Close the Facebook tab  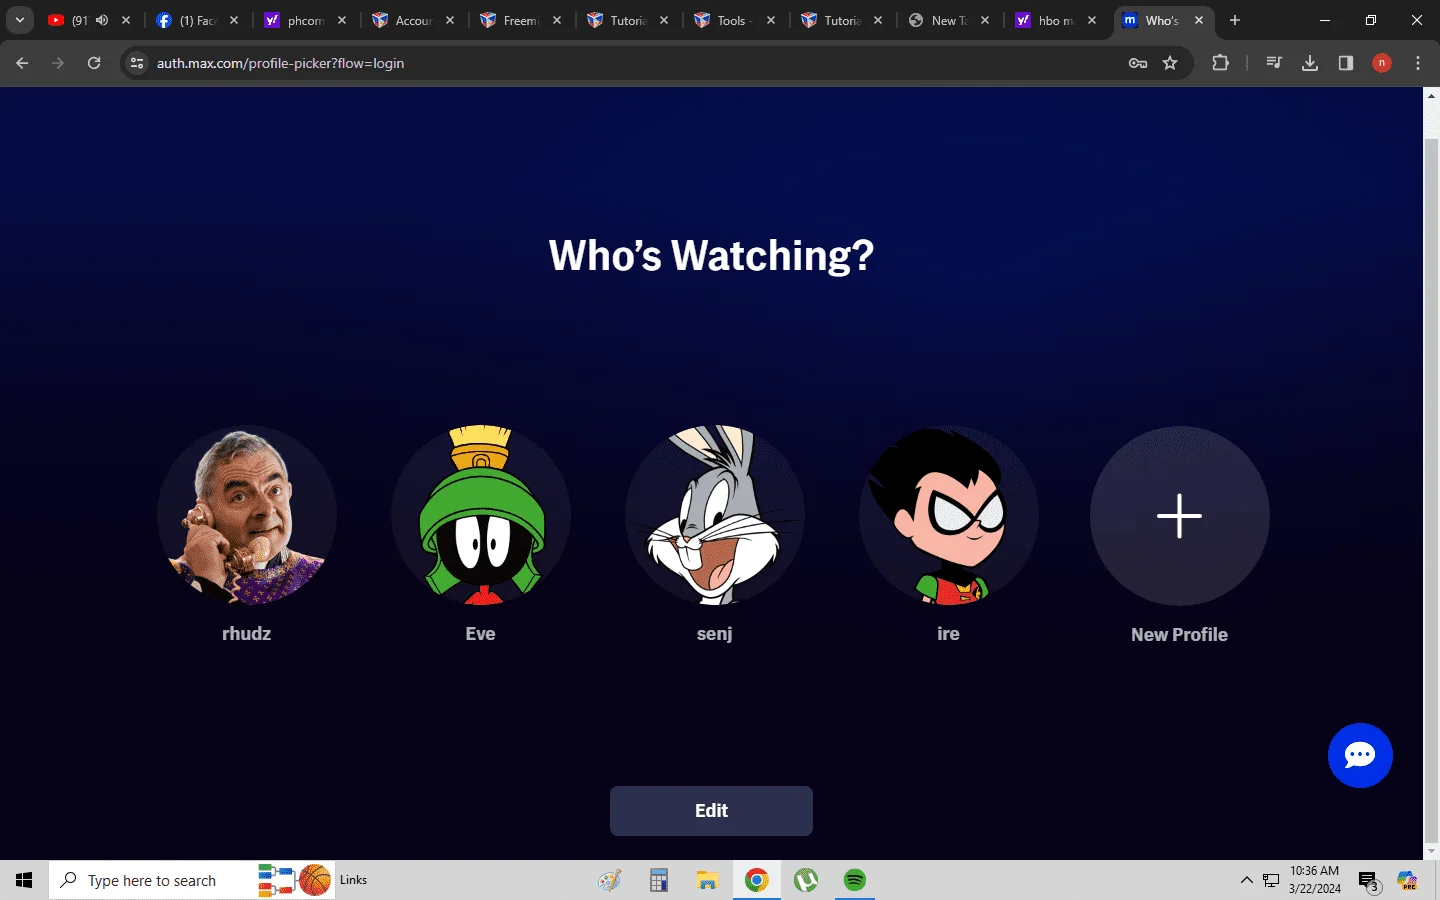[x=234, y=20]
